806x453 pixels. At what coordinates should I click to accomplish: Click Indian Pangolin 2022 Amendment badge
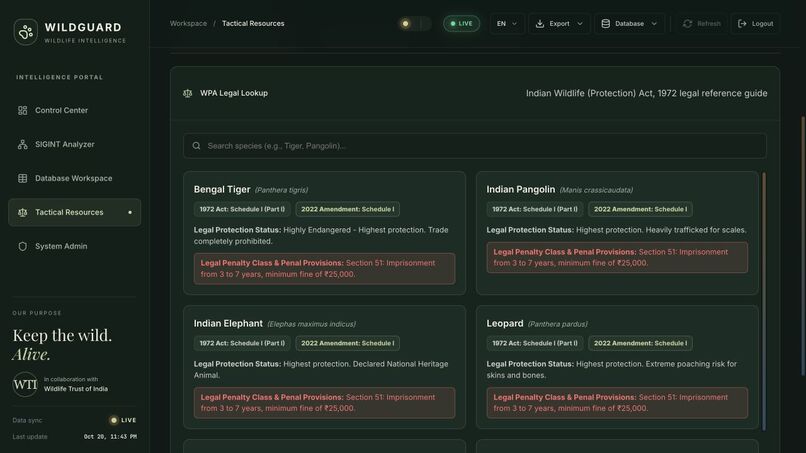click(x=640, y=209)
